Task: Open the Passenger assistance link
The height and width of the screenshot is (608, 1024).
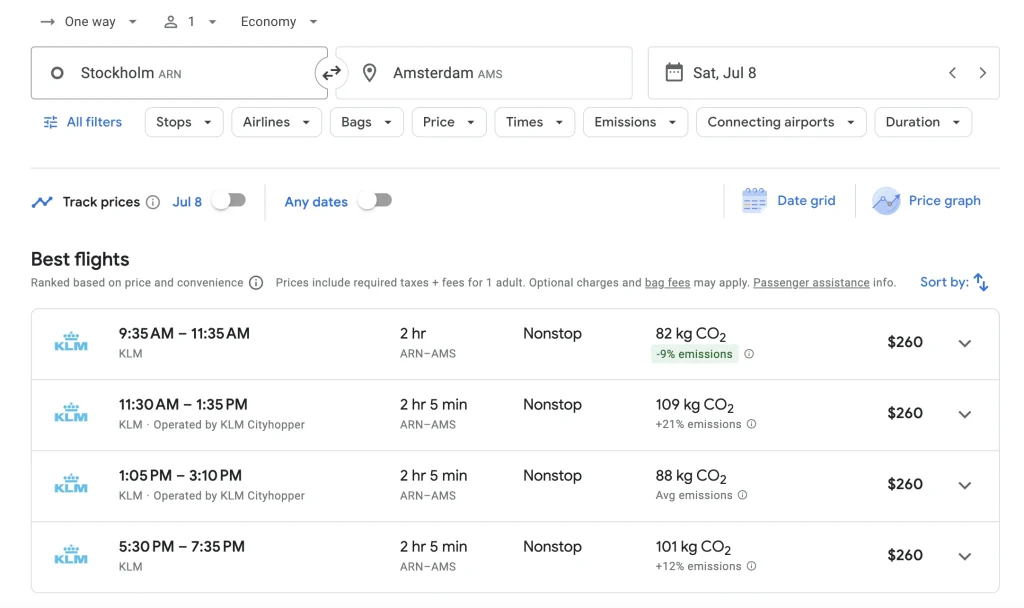Action: pos(811,283)
